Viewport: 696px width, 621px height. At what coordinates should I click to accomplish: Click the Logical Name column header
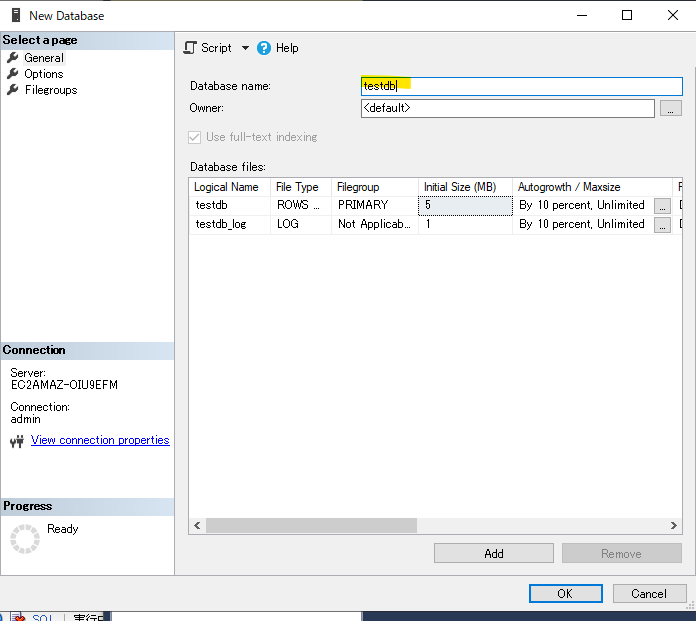coord(229,187)
